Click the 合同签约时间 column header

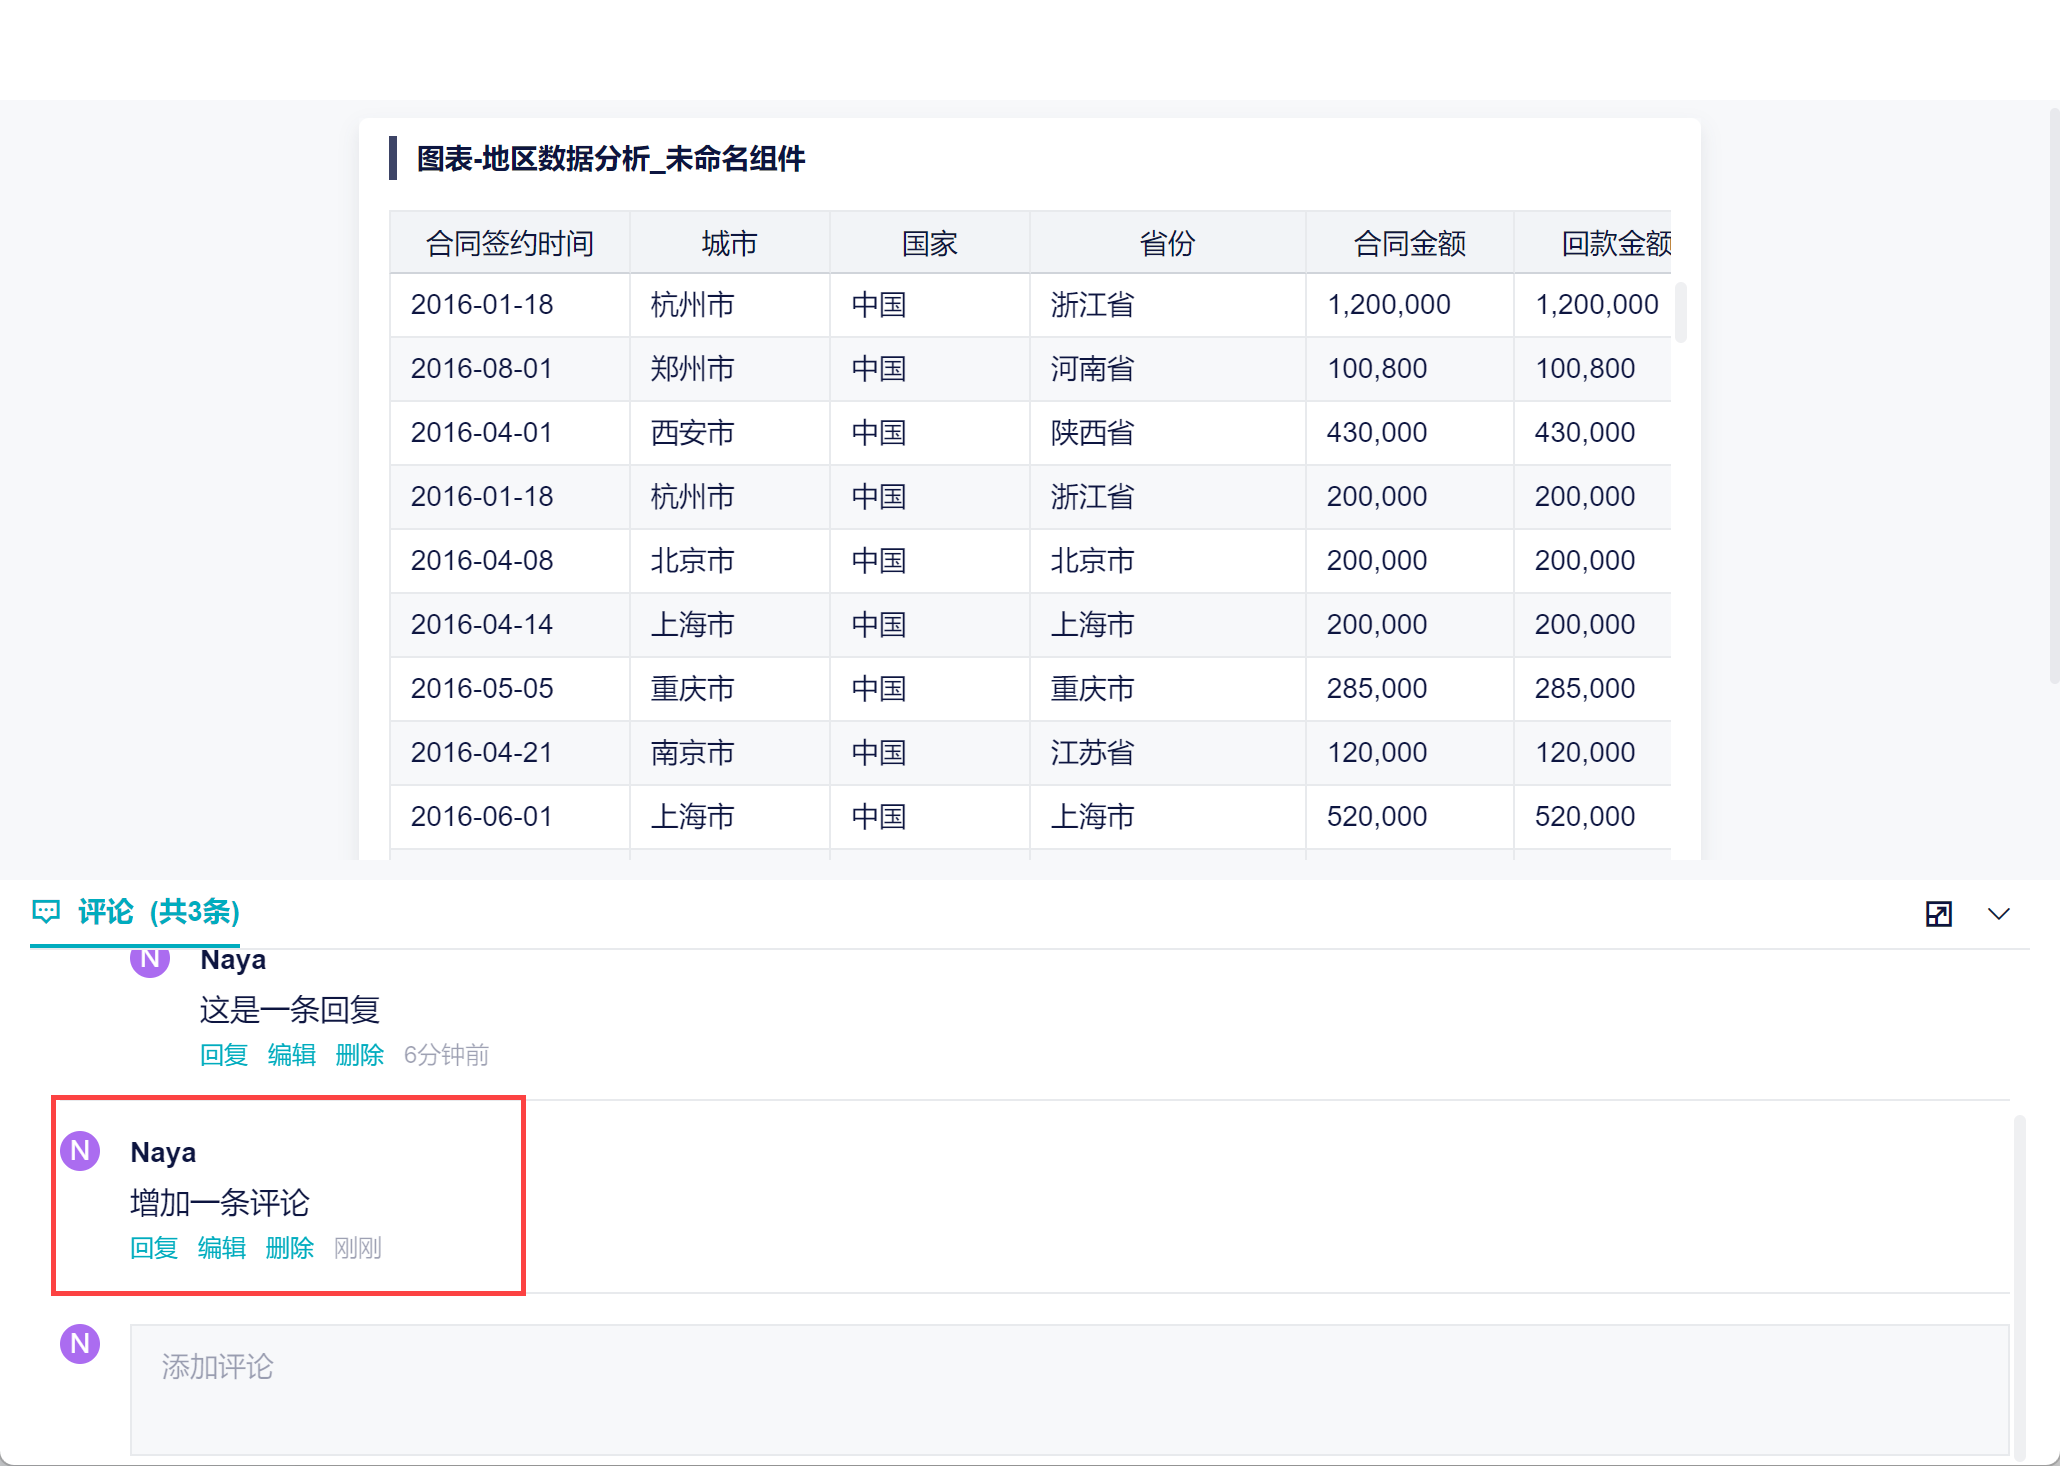[509, 243]
